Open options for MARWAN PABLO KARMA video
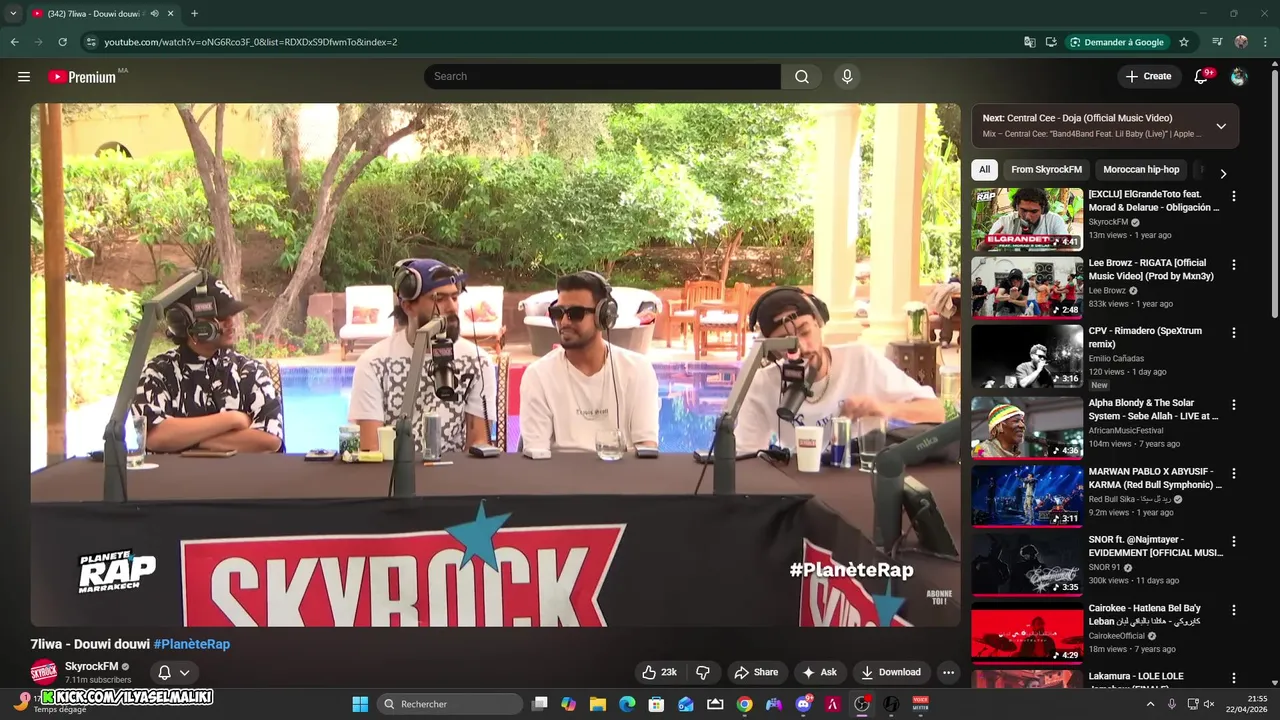Viewport: 1280px width, 720px height. click(x=1233, y=473)
